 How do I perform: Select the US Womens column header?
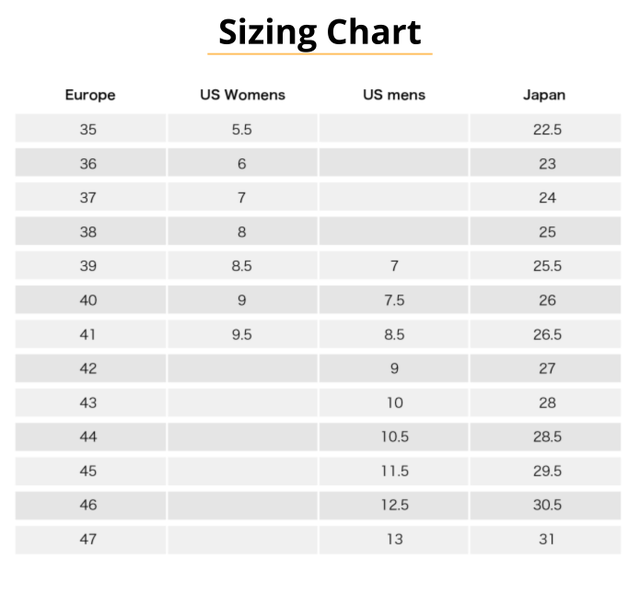[242, 95]
